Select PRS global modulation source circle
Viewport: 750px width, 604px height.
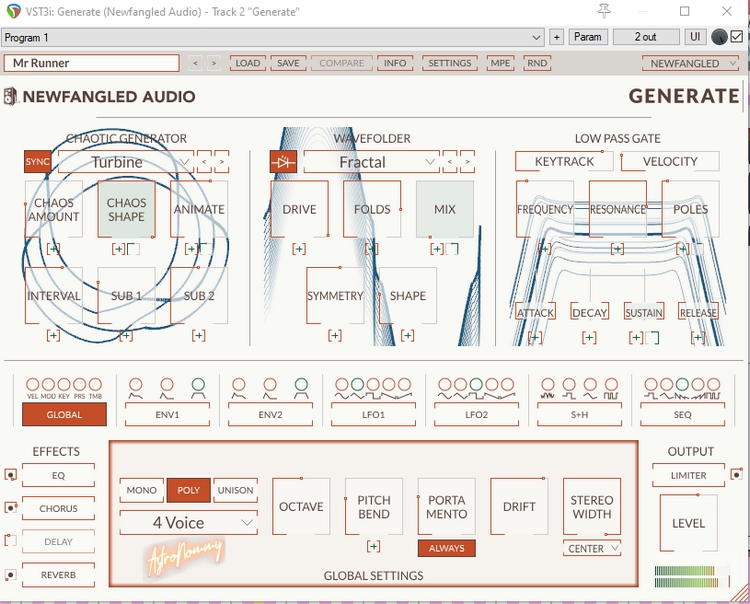pyautogui.click(x=79, y=384)
